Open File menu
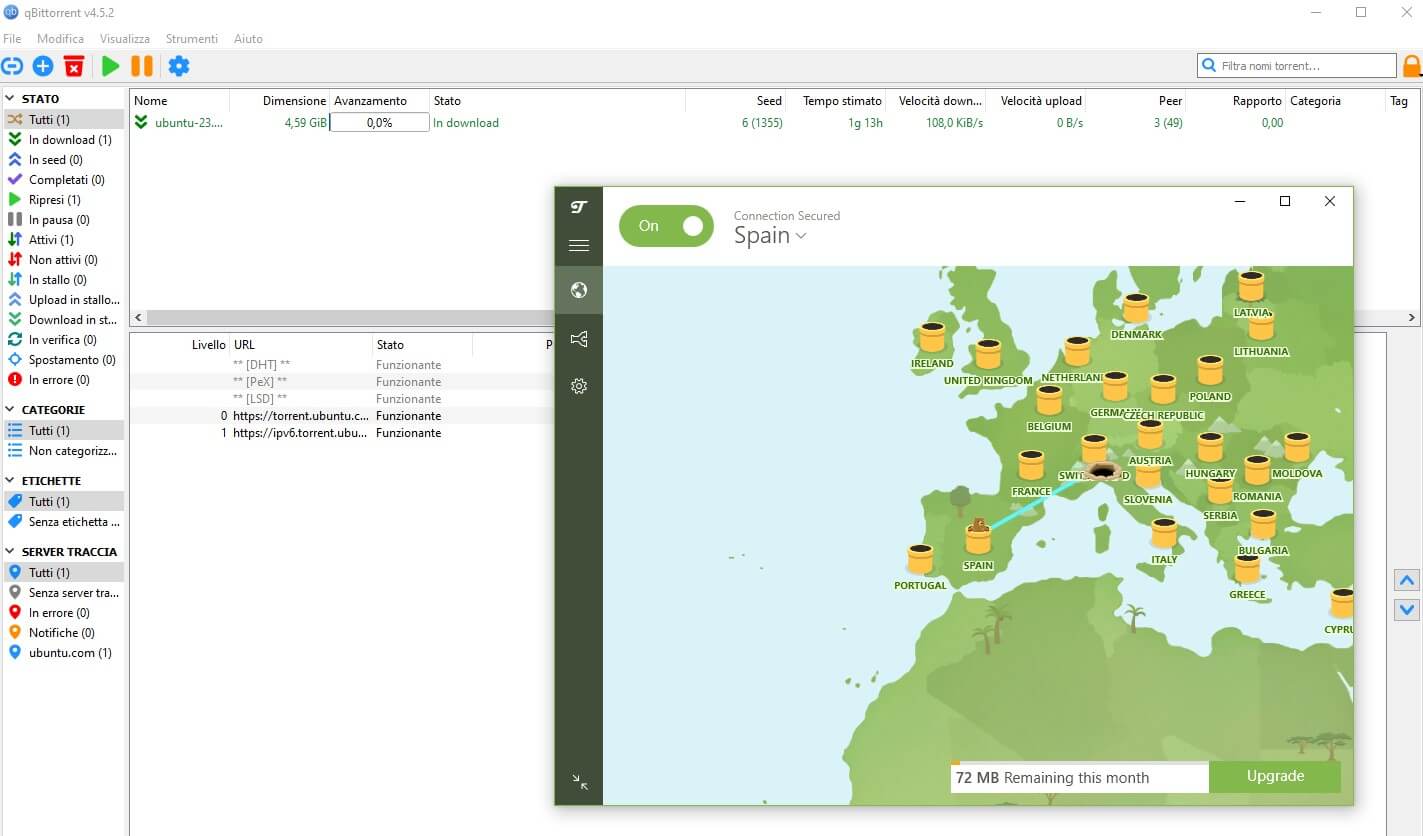The width and height of the screenshot is (1423, 836). point(12,39)
